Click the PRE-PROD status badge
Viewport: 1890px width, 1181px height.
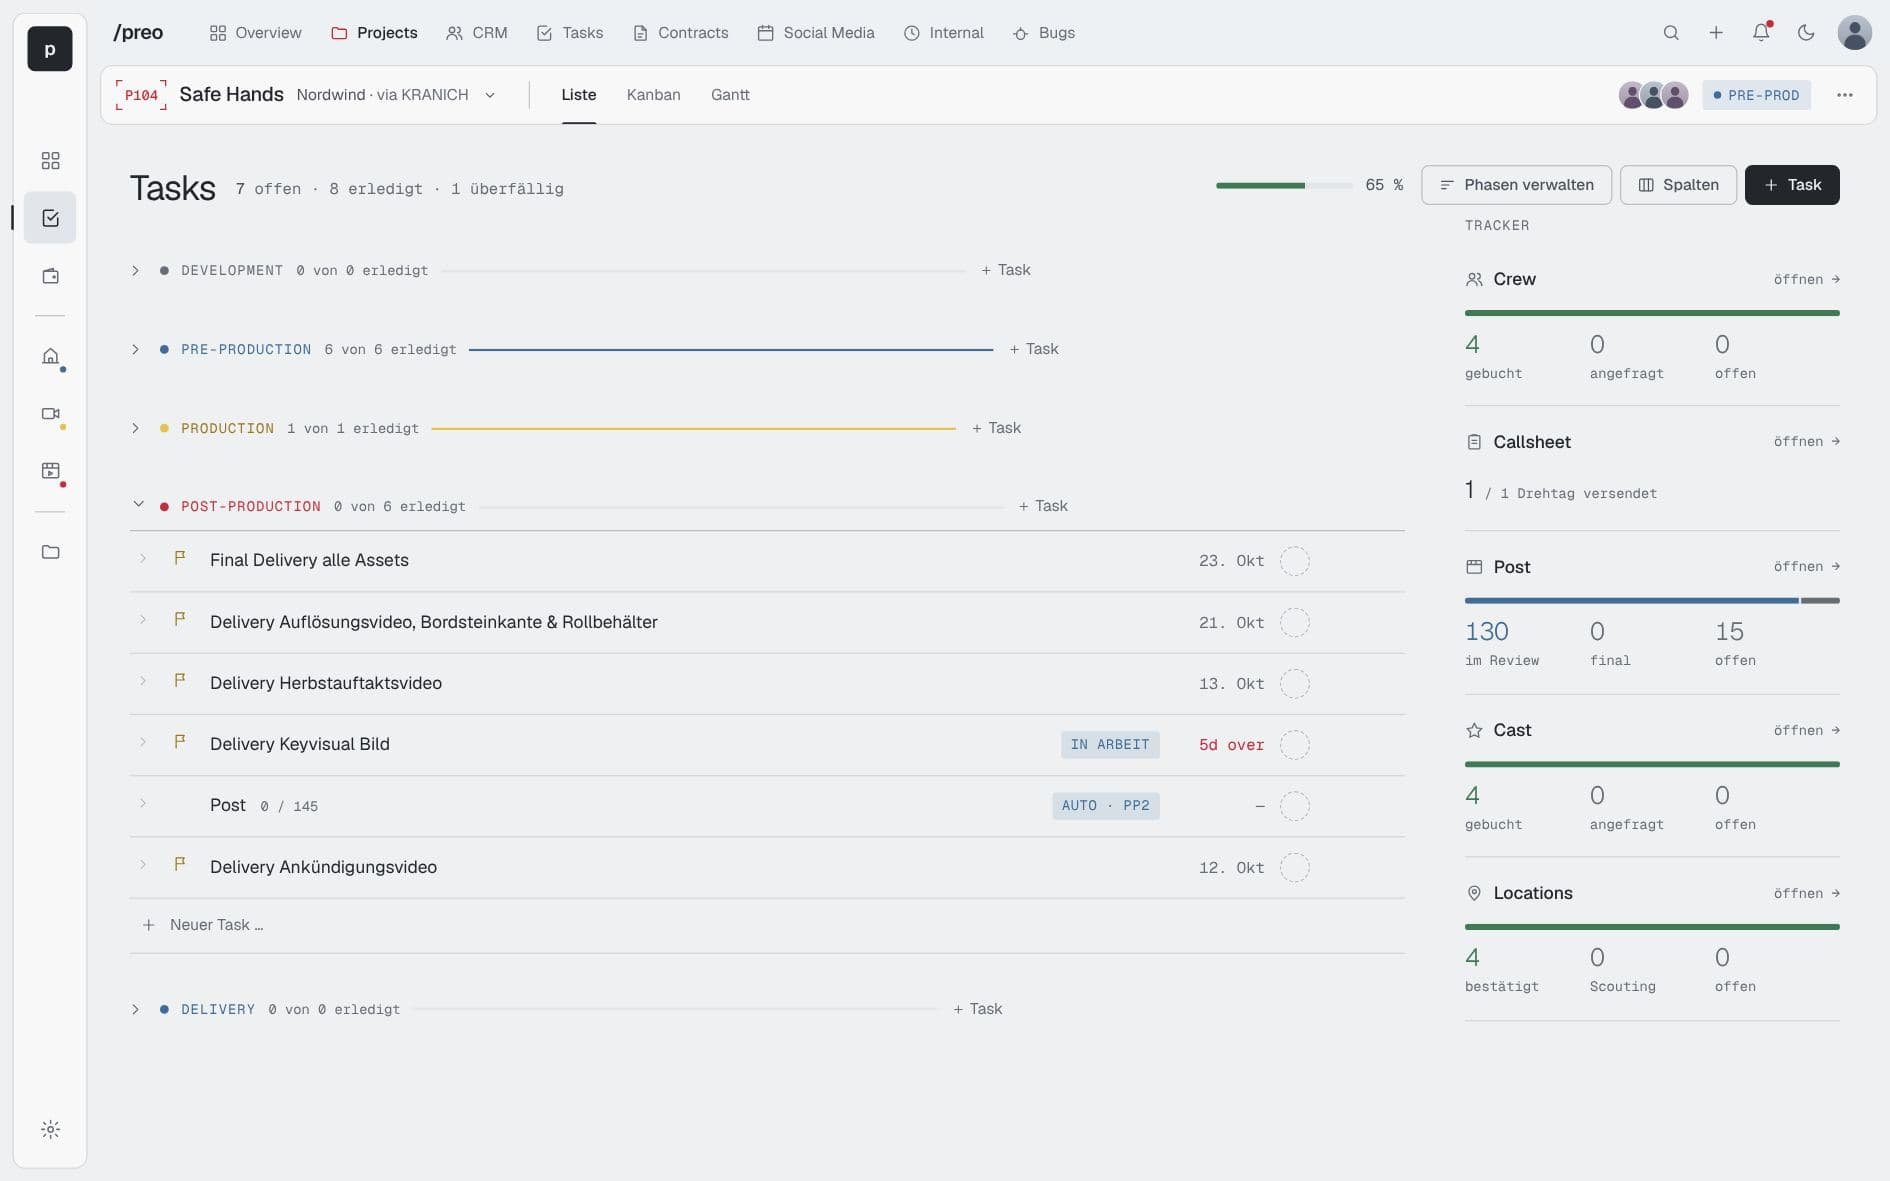pos(1756,95)
